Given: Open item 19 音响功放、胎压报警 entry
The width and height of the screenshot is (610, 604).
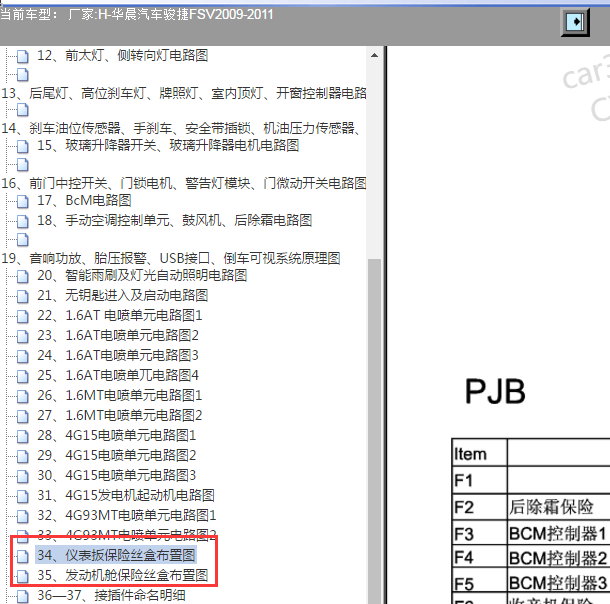Looking at the screenshot, I should coord(171,258).
